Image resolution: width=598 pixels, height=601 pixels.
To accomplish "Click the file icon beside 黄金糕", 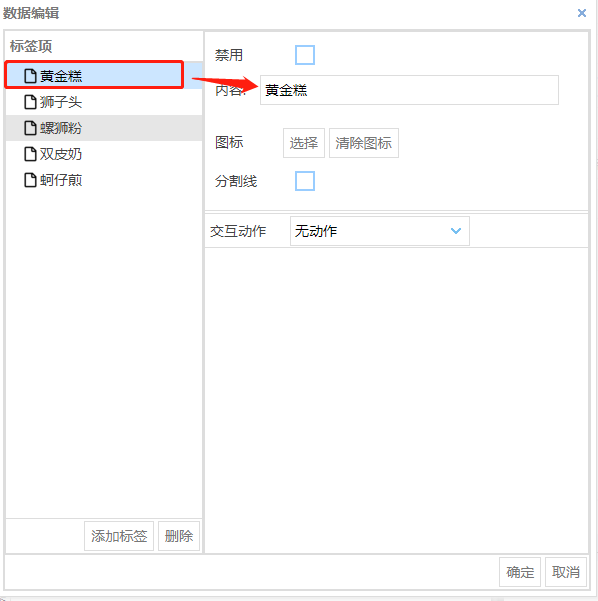I will (x=30, y=76).
